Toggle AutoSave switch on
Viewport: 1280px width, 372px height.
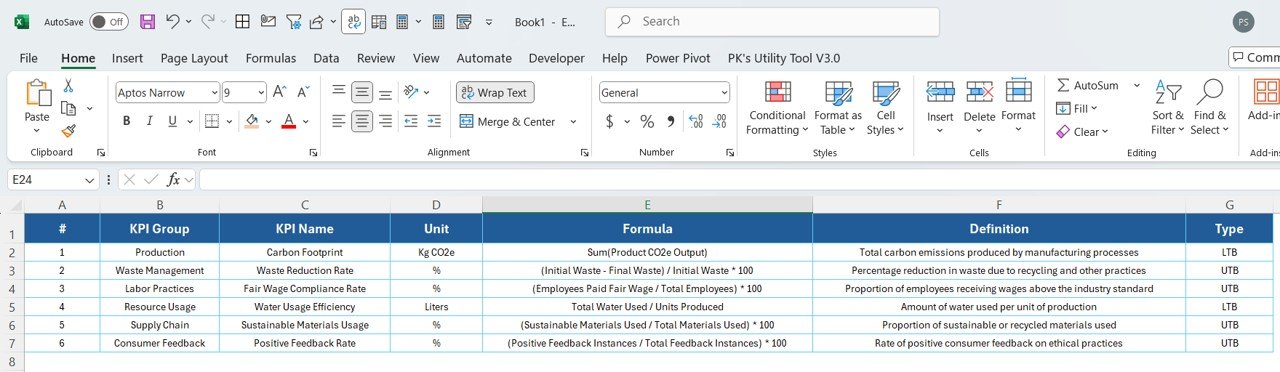click(x=109, y=21)
